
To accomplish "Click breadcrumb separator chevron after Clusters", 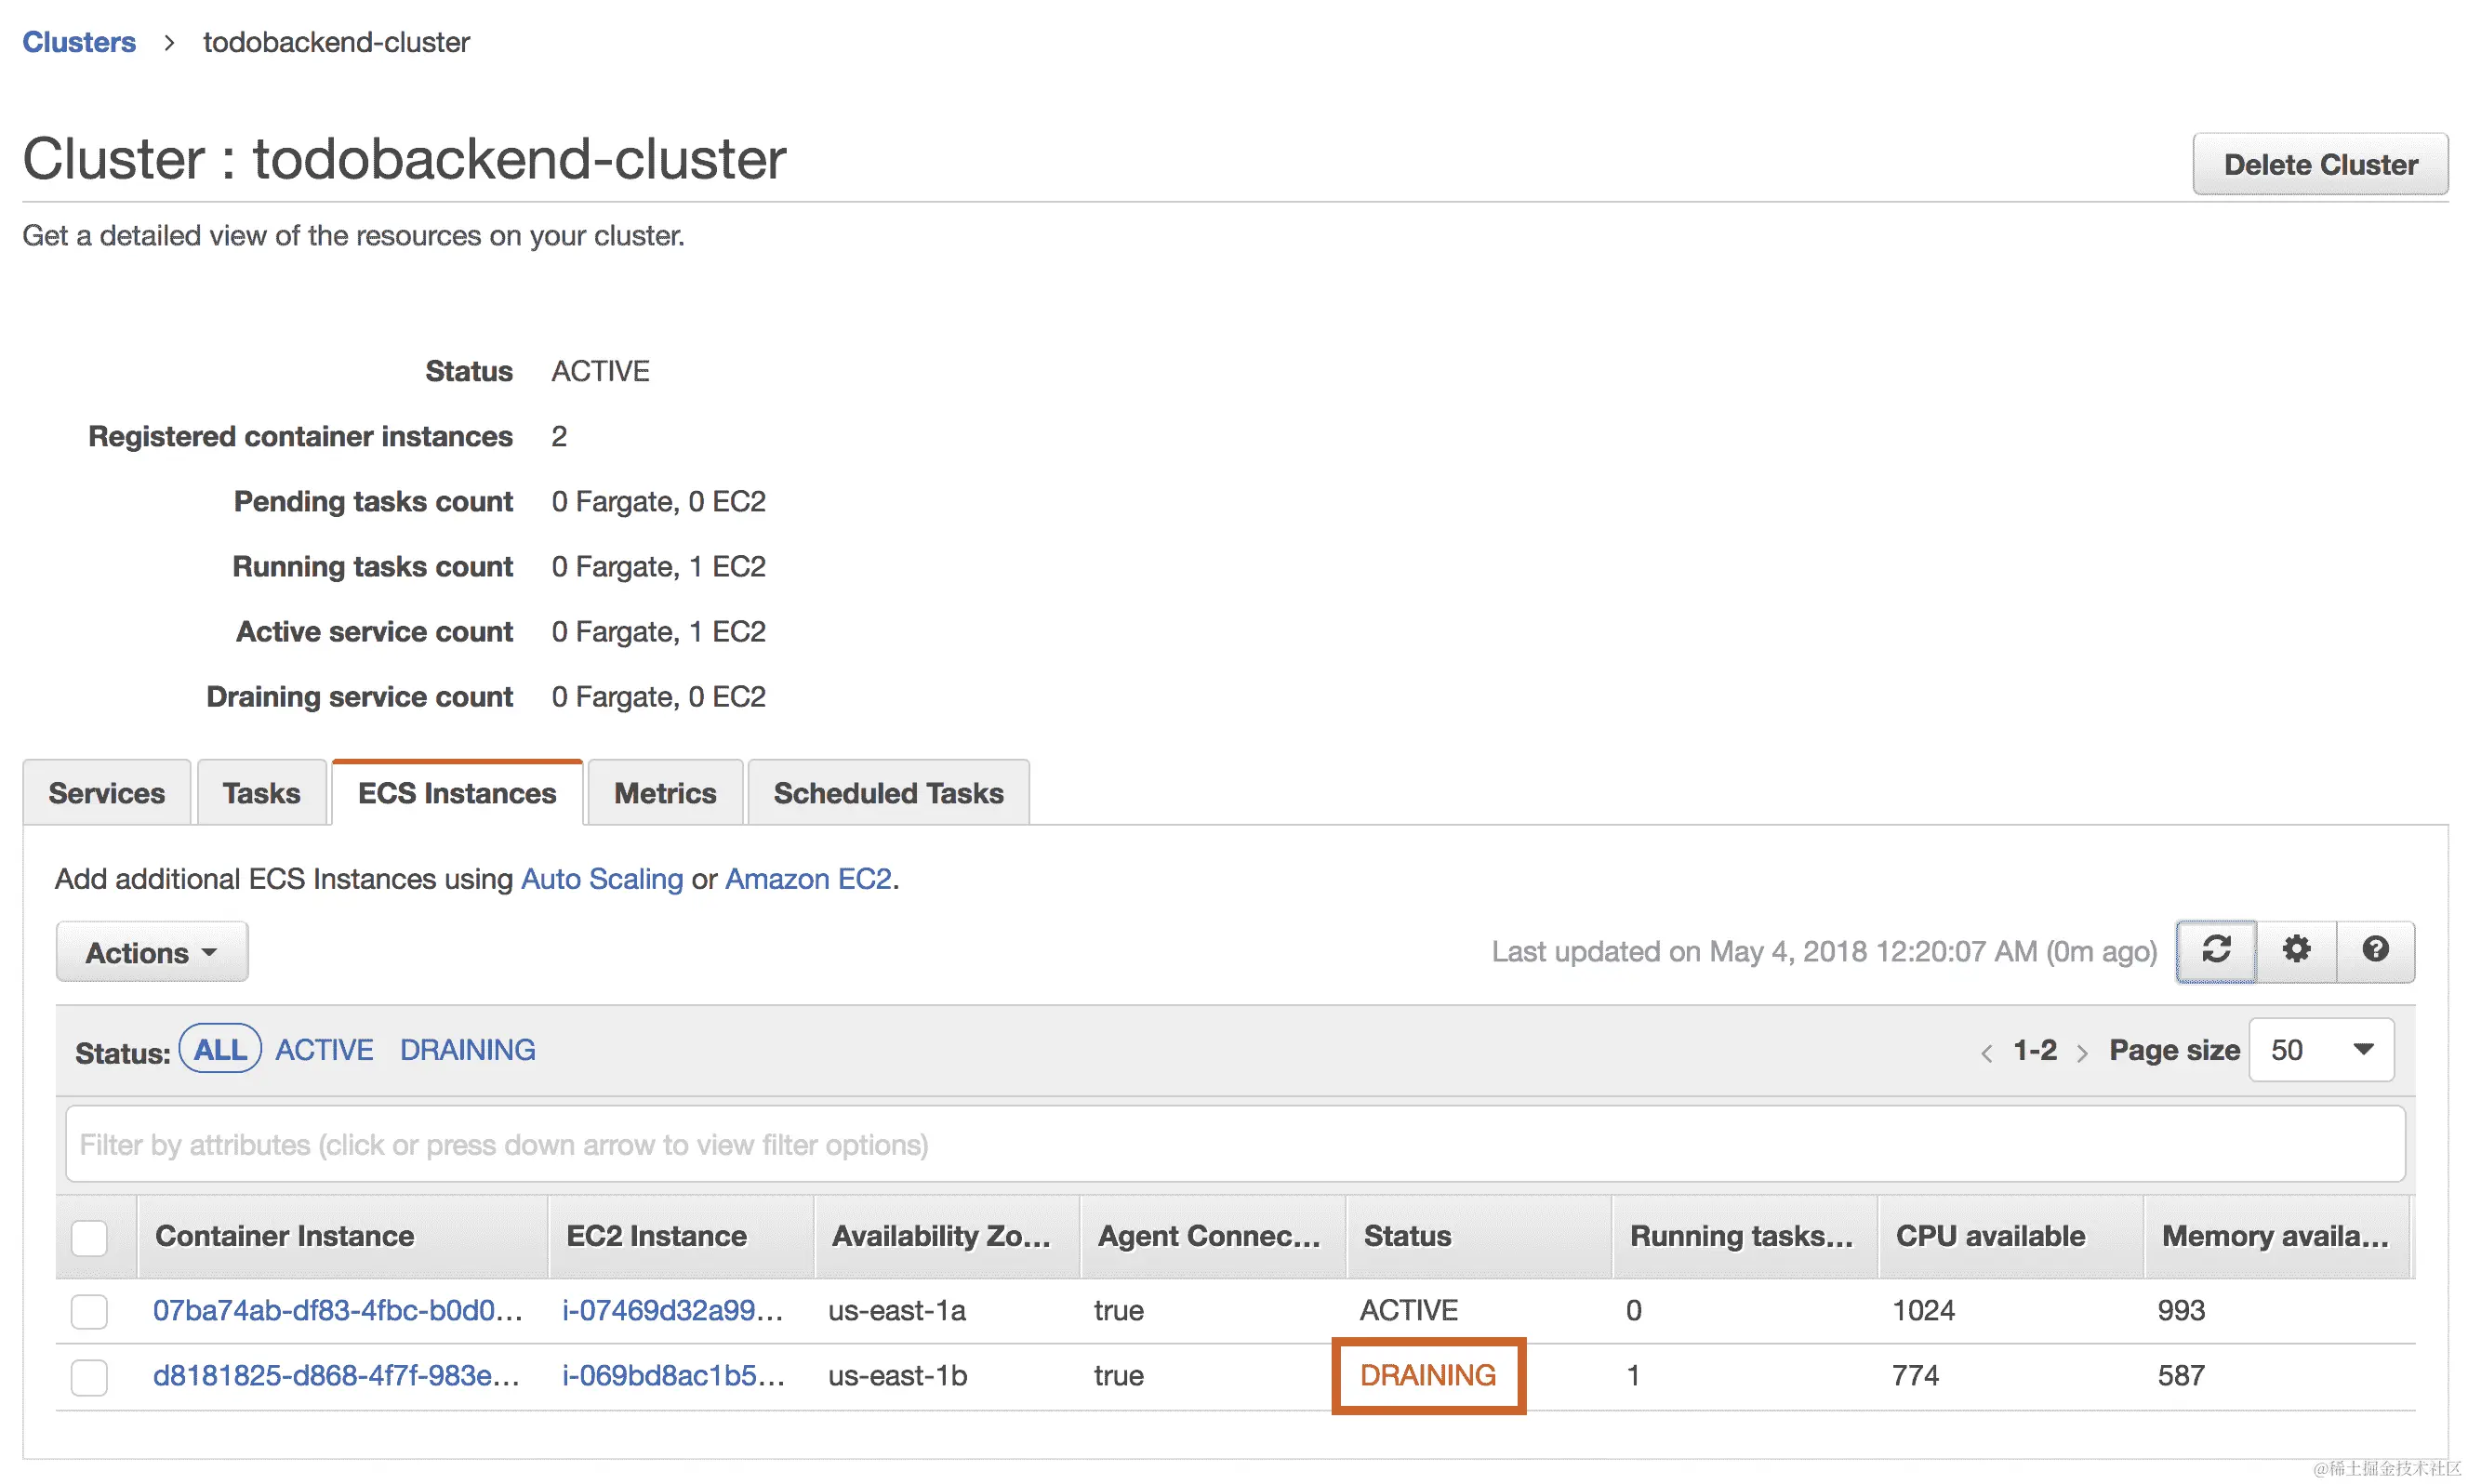I will (x=169, y=43).
